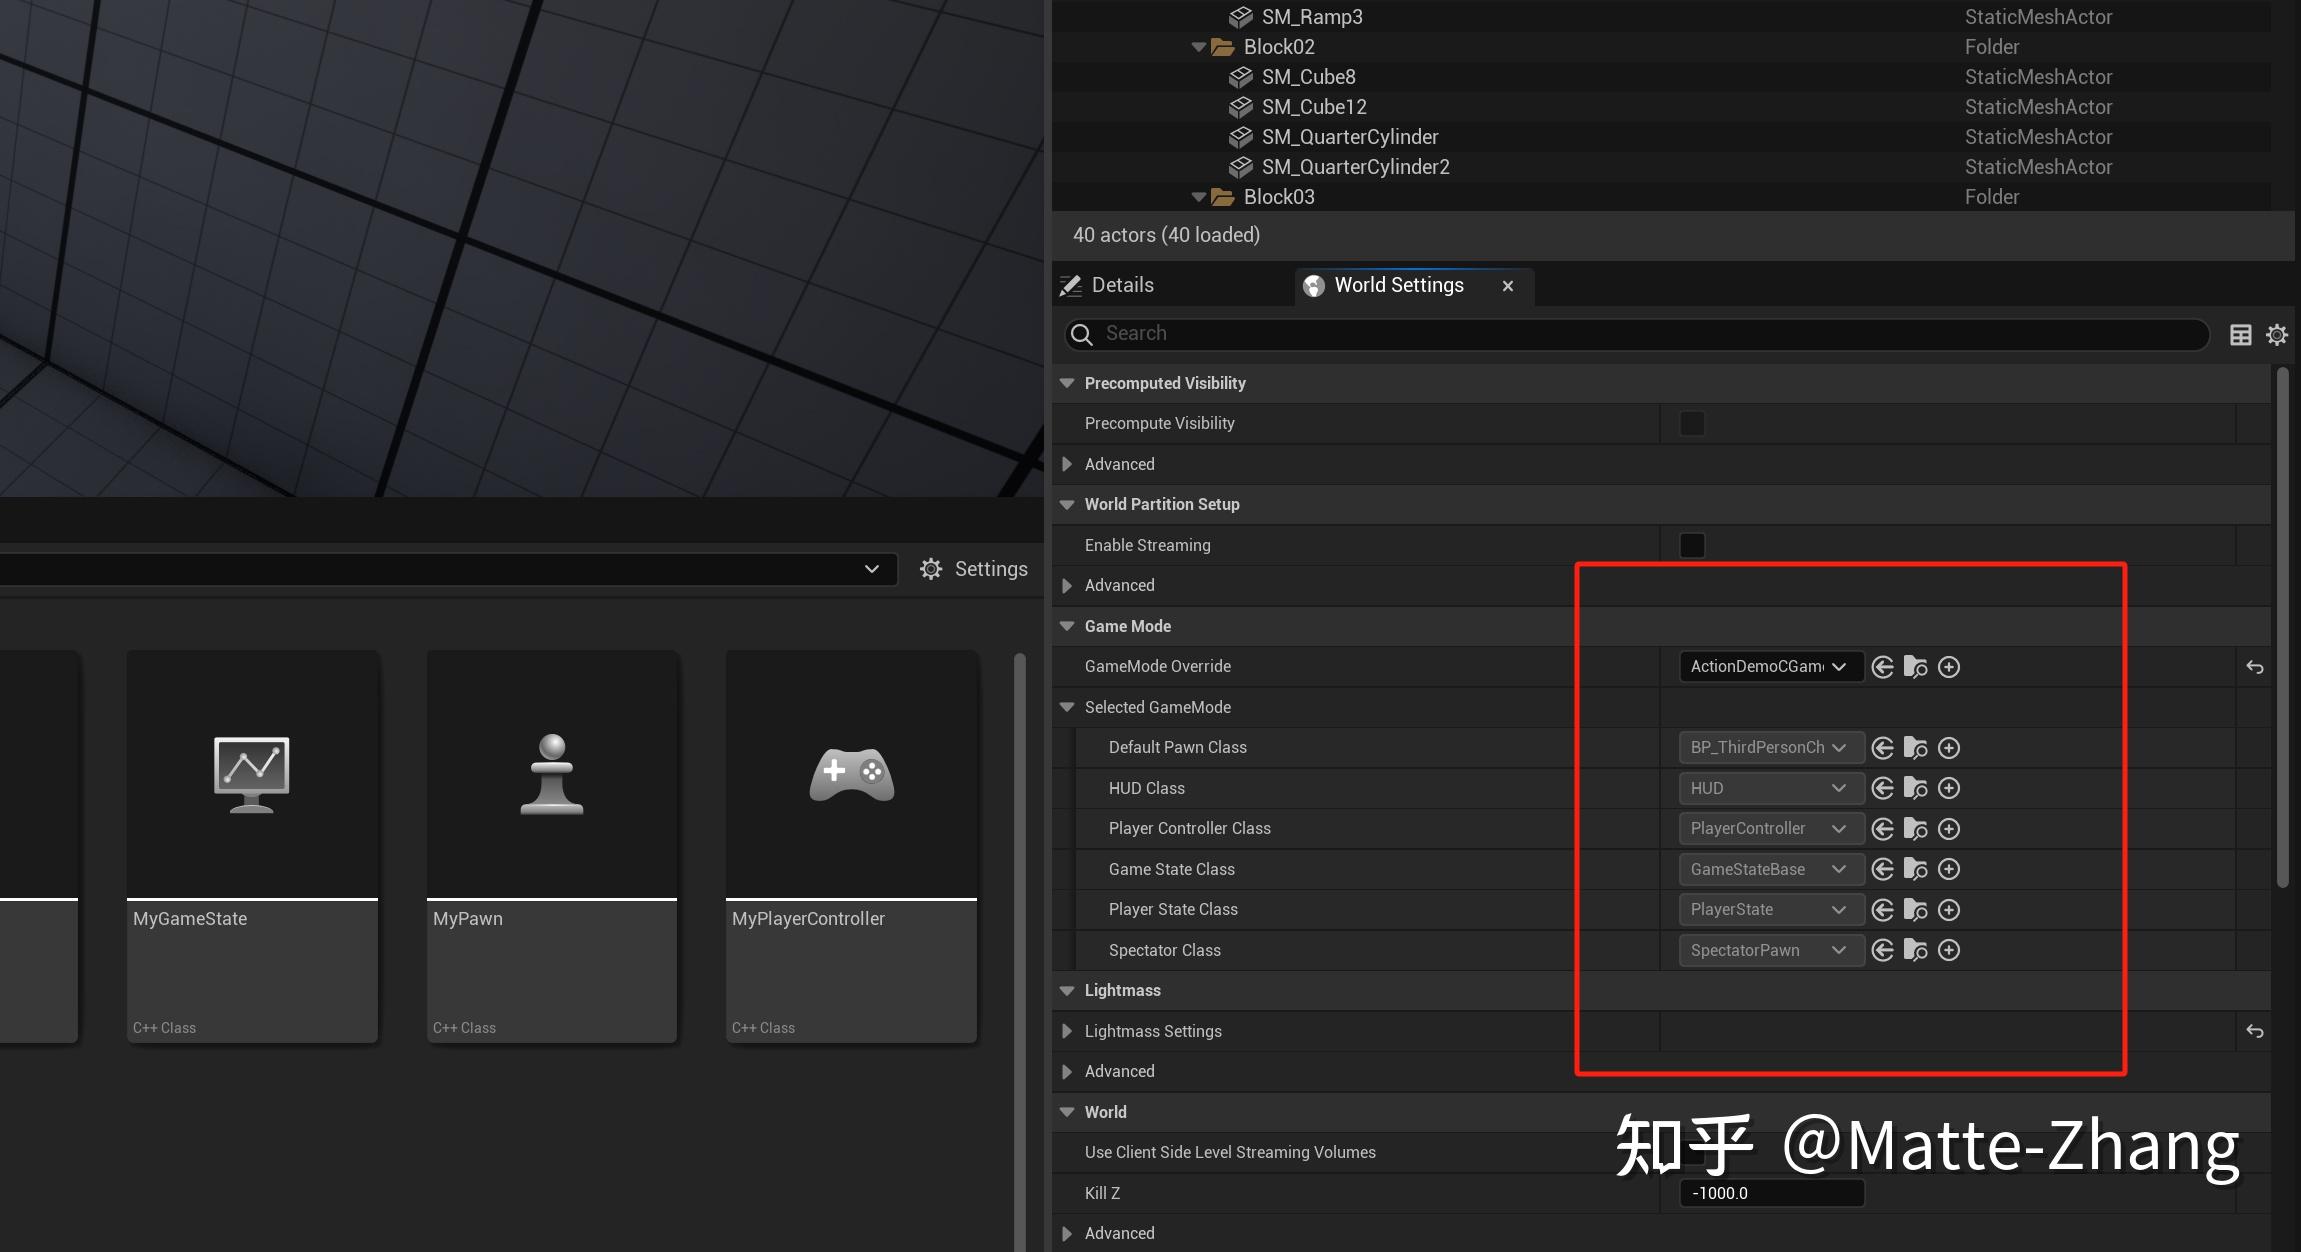Image resolution: width=2301 pixels, height=1252 pixels.
Task: Enable the Precompute Visibility checkbox
Action: (x=1690, y=423)
